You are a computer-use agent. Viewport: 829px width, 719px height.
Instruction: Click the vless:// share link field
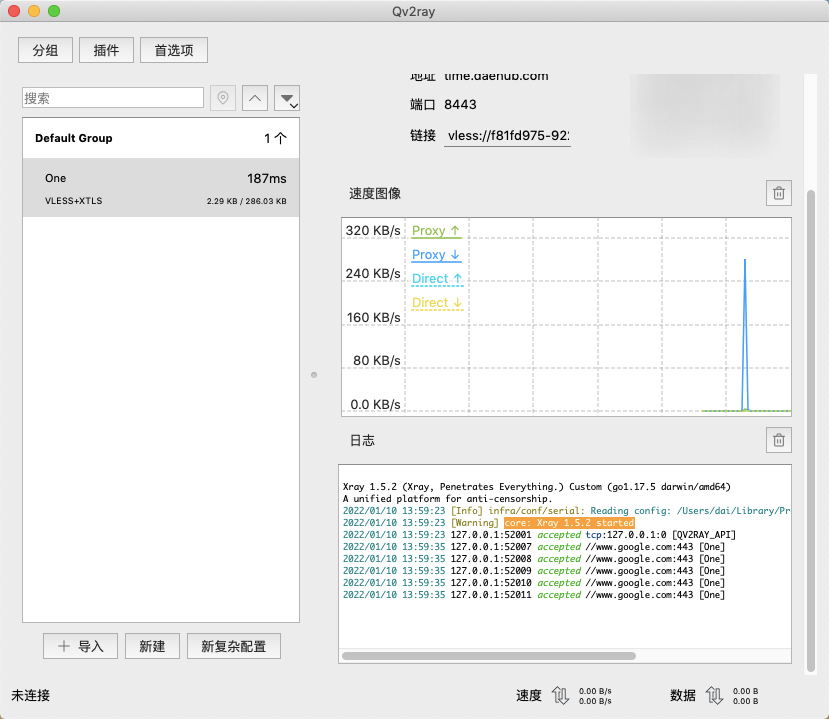(x=507, y=136)
